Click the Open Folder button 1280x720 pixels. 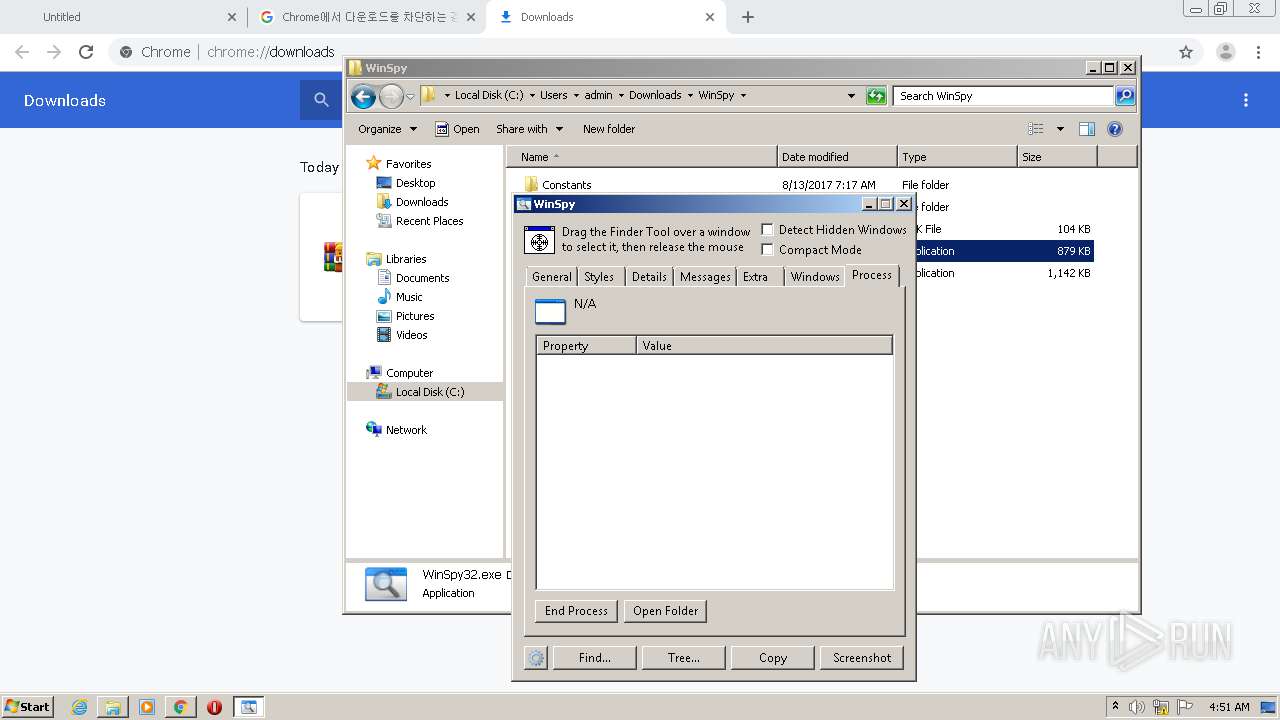point(666,611)
